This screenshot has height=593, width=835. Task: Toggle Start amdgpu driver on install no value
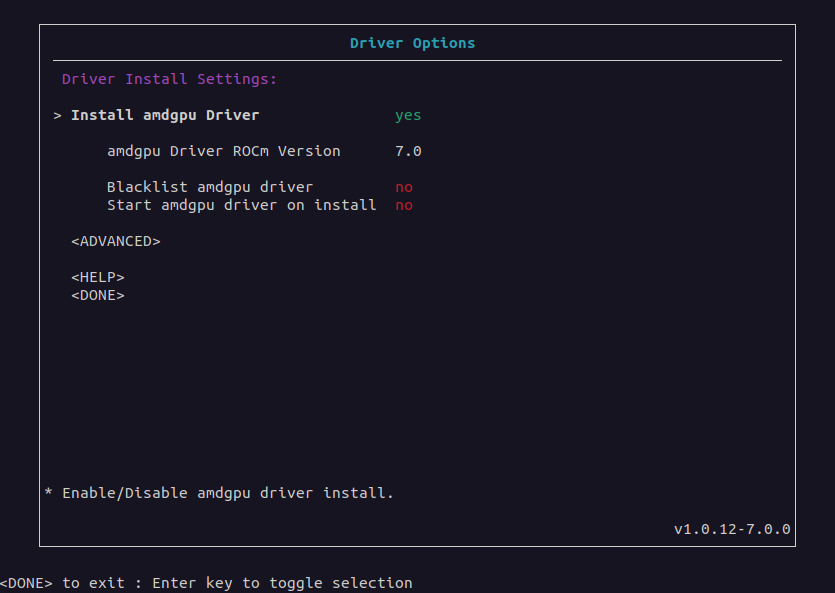[404, 205]
